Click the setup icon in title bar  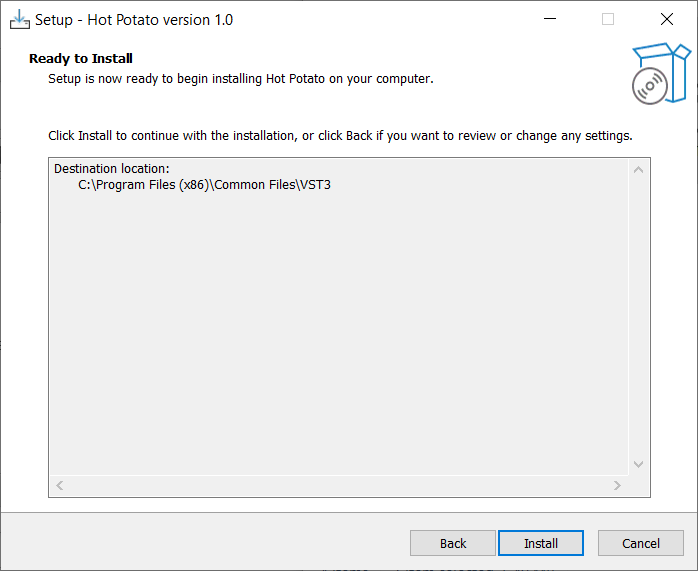pos(19,19)
